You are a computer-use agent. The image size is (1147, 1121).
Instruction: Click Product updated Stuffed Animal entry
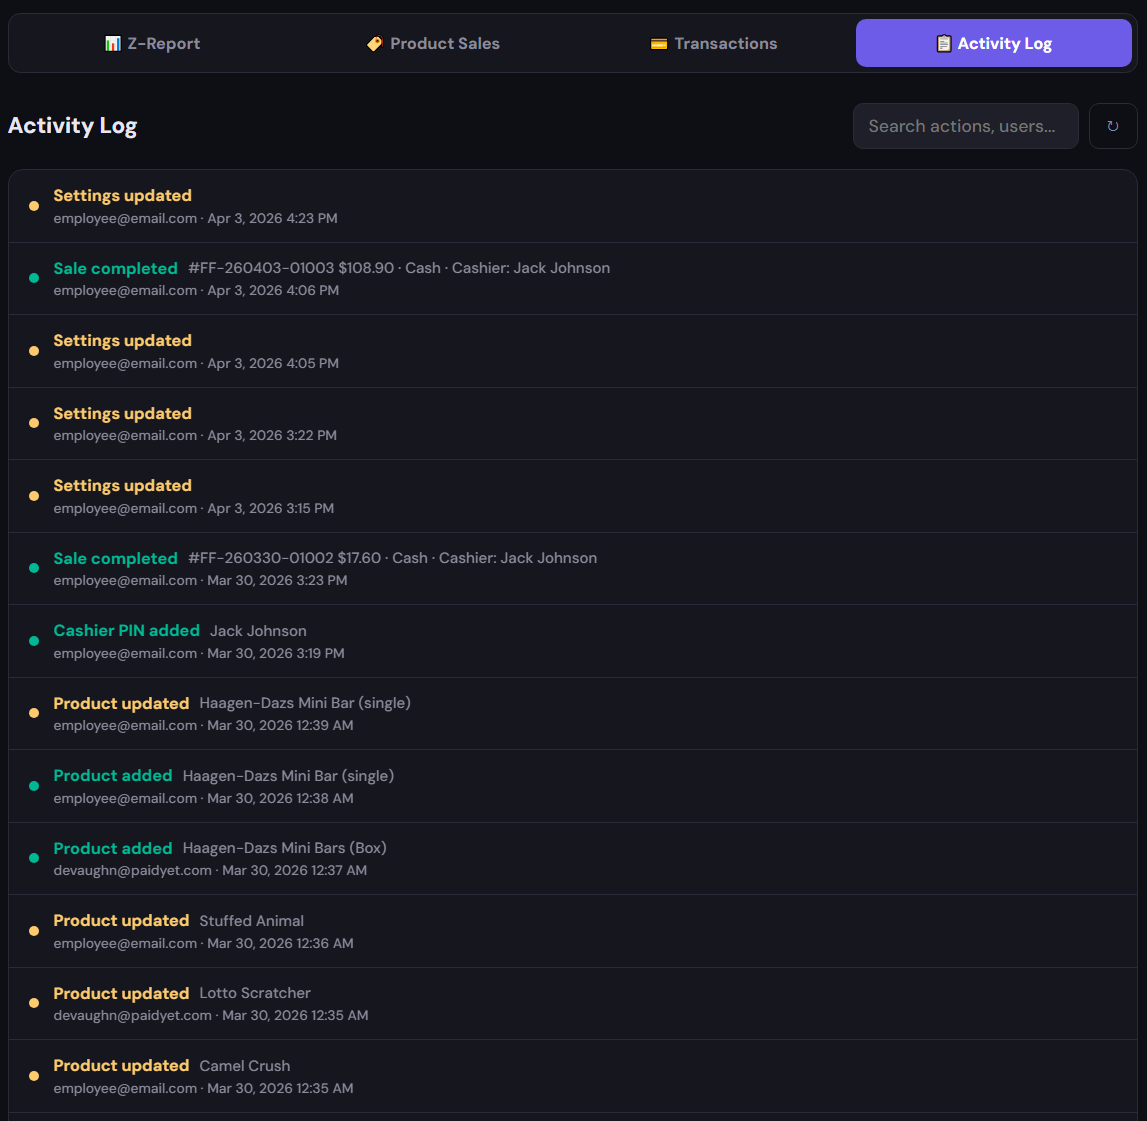pos(573,931)
